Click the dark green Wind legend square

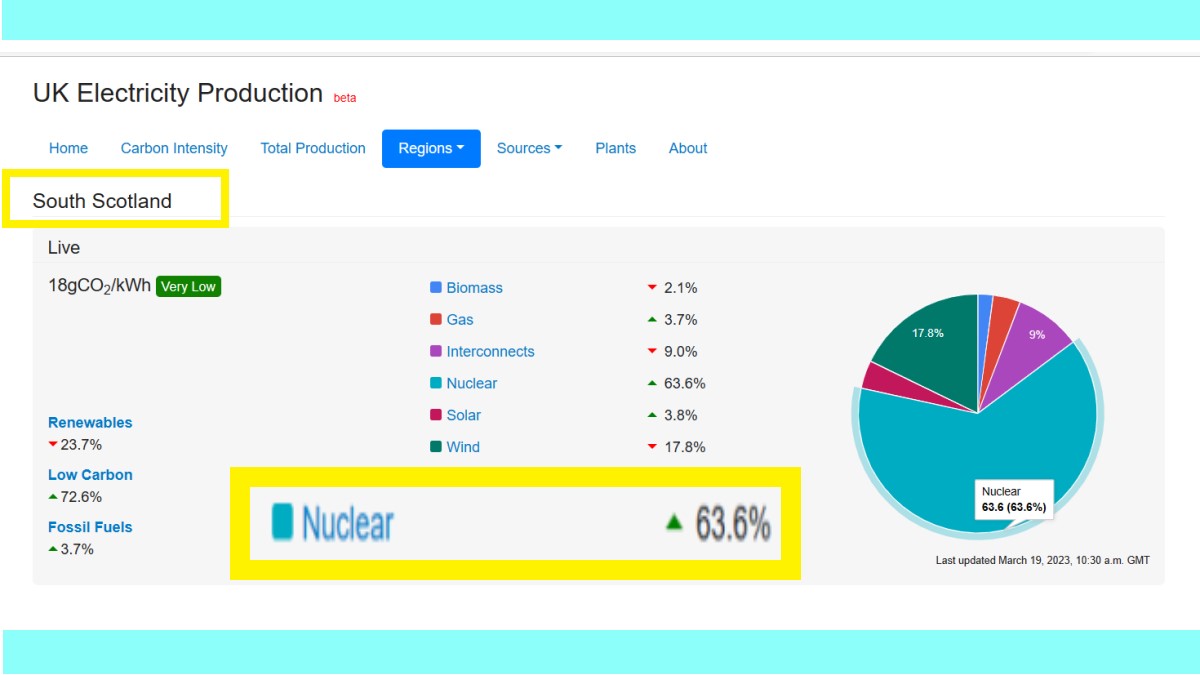[x=436, y=447]
